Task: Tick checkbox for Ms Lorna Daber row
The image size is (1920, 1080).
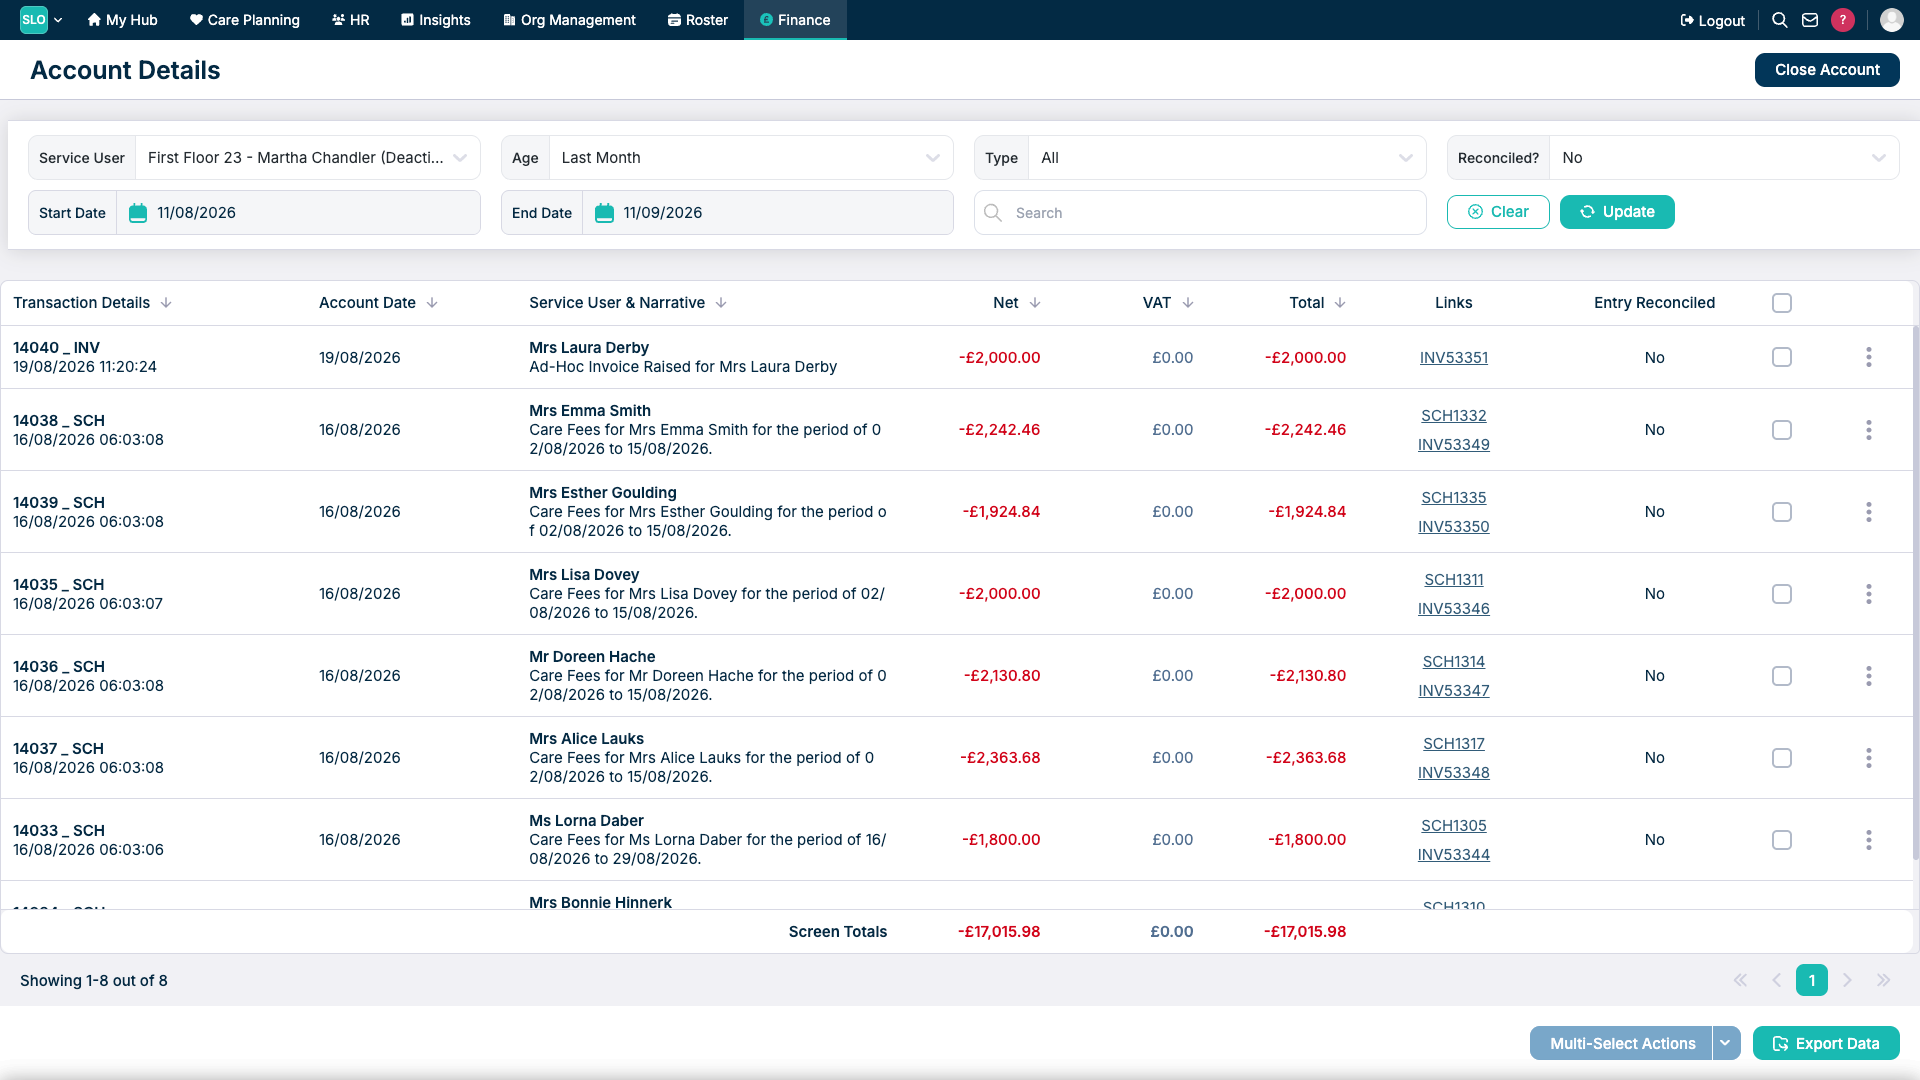Action: pyautogui.click(x=1782, y=840)
